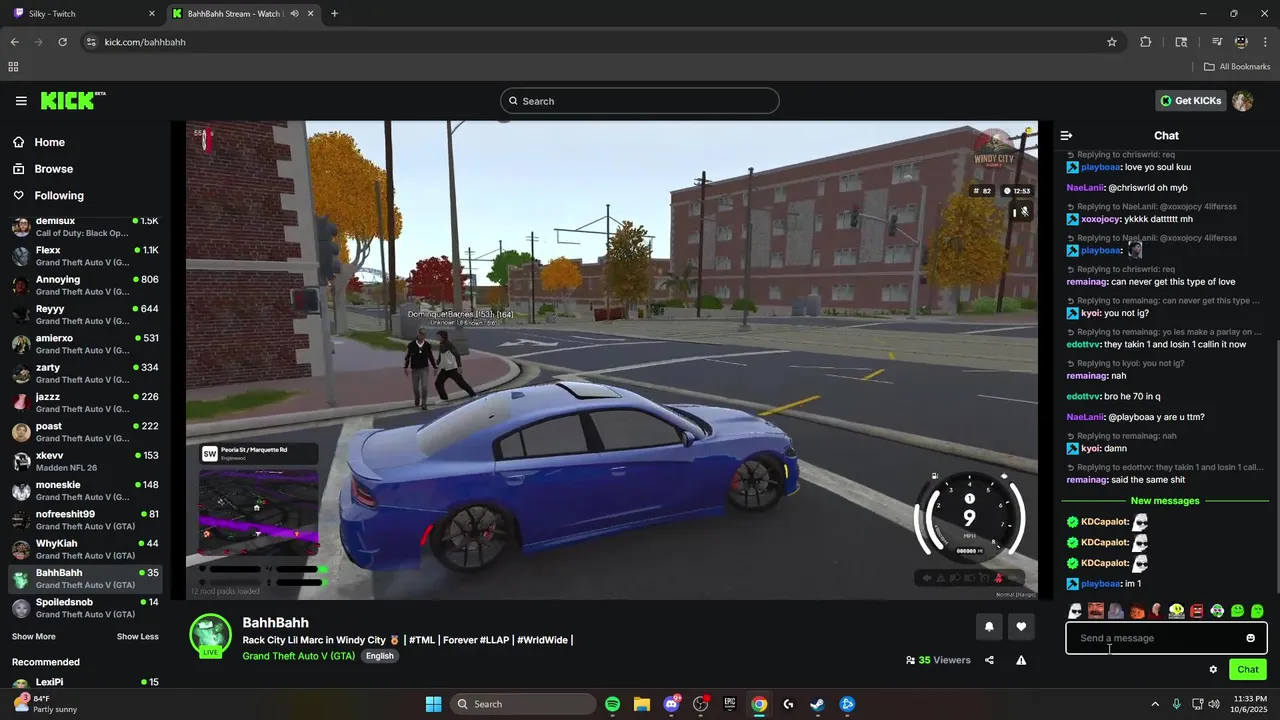Click the BahhBahh channel name heading
The image size is (1280, 720).
(x=275, y=623)
